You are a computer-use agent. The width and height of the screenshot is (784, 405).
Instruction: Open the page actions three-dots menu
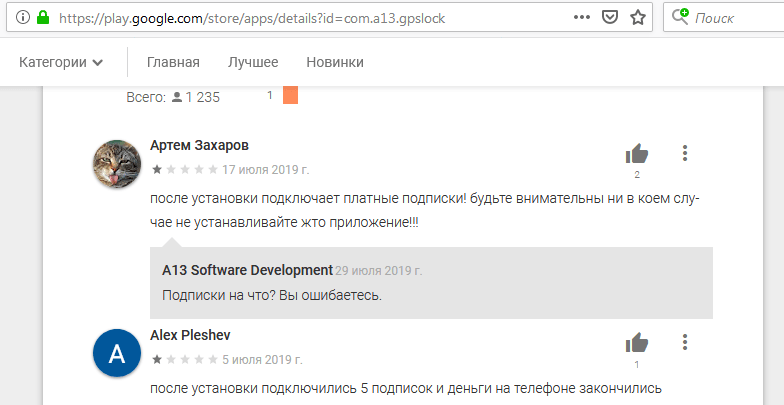[582, 18]
